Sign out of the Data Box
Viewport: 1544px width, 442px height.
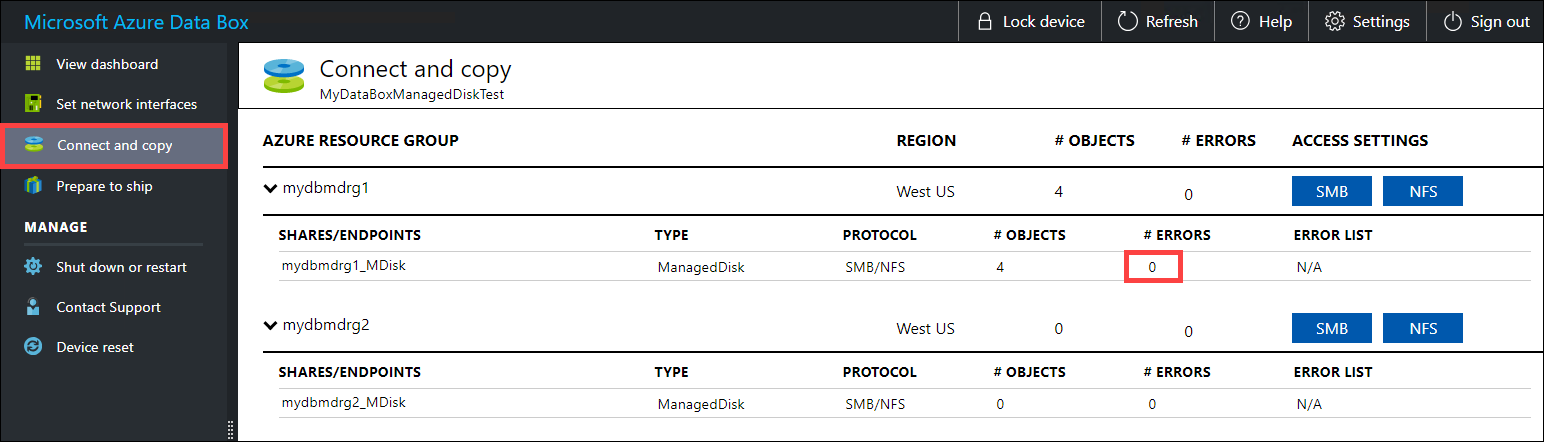(1487, 22)
